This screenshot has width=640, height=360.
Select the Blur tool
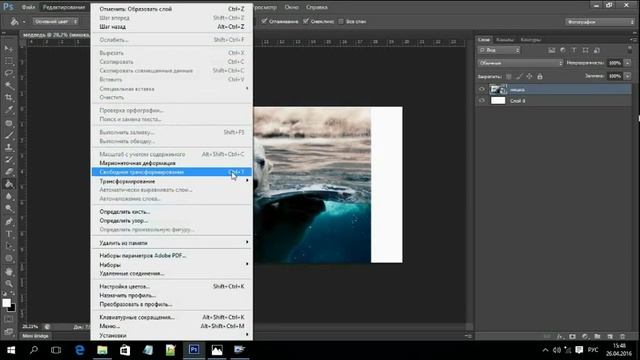pyautogui.click(x=9, y=196)
